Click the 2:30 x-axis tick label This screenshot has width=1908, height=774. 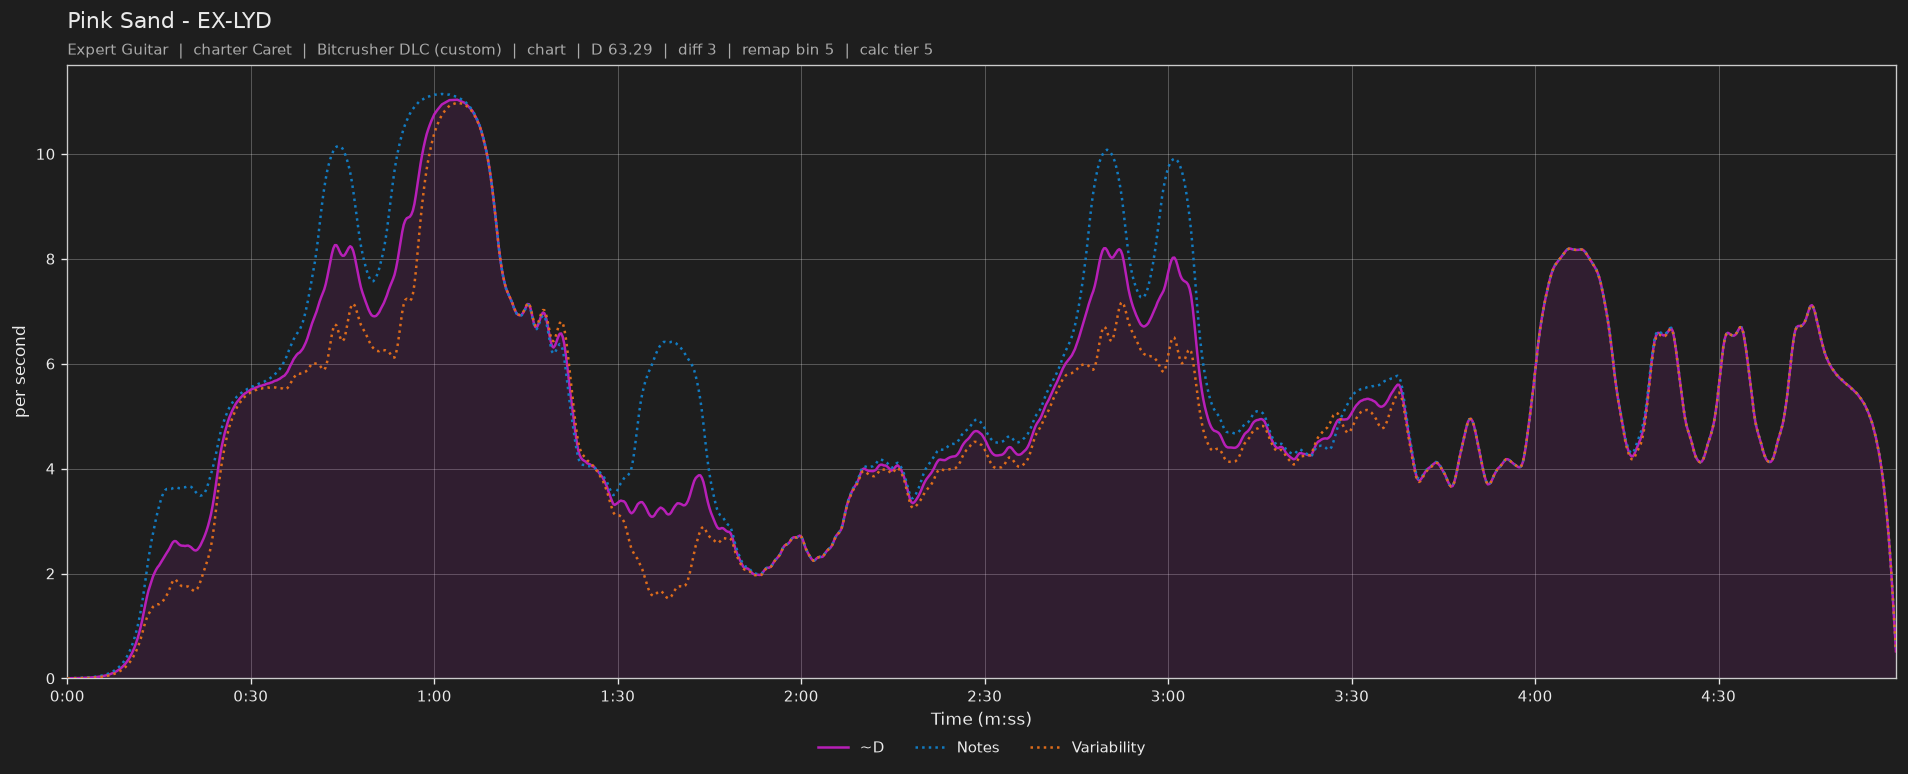(x=985, y=696)
